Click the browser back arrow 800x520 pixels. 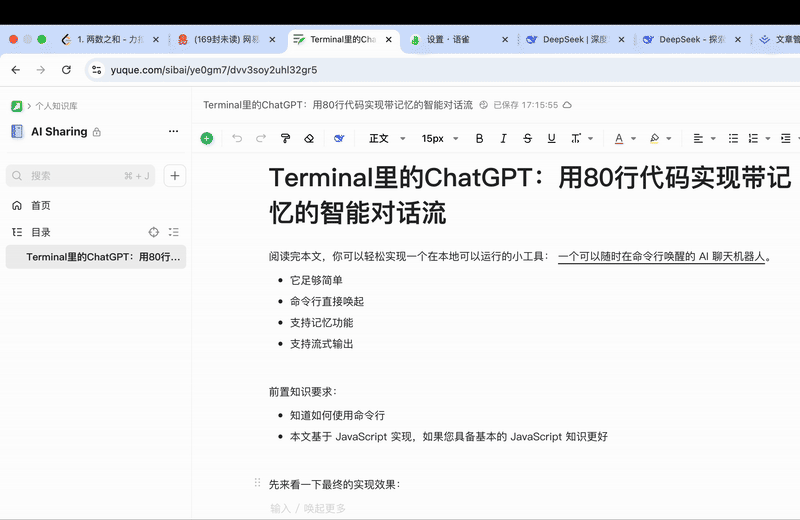[16, 70]
